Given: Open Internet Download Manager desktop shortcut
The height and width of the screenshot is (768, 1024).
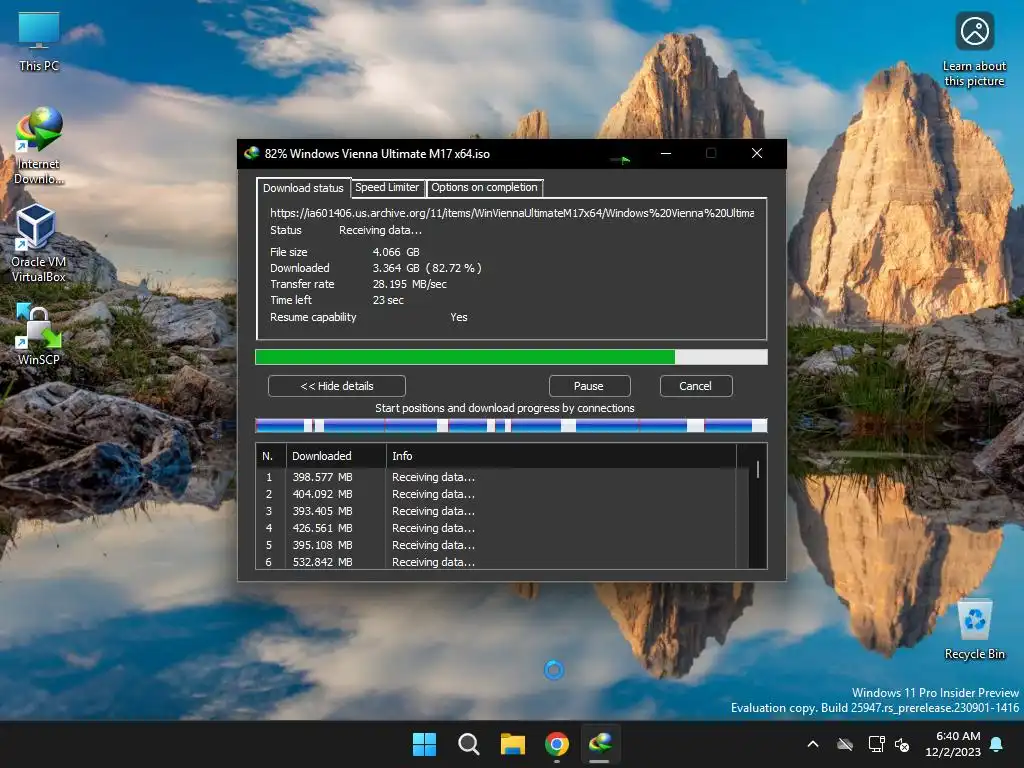Looking at the screenshot, I should pyautogui.click(x=39, y=146).
